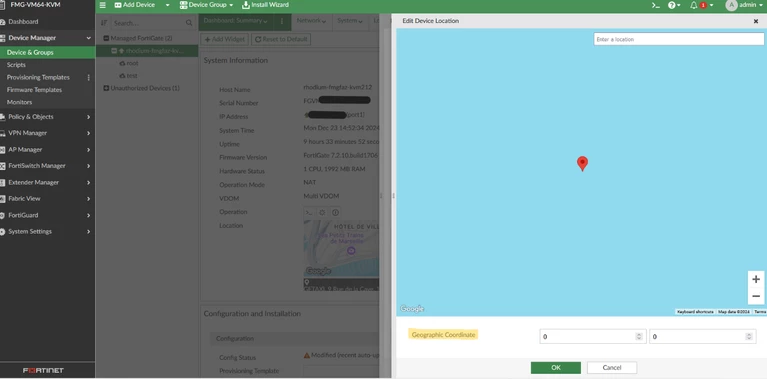Expand Unauthorized Devices (1) node
This screenshot has width=767, height=379.
coord(106,89)
